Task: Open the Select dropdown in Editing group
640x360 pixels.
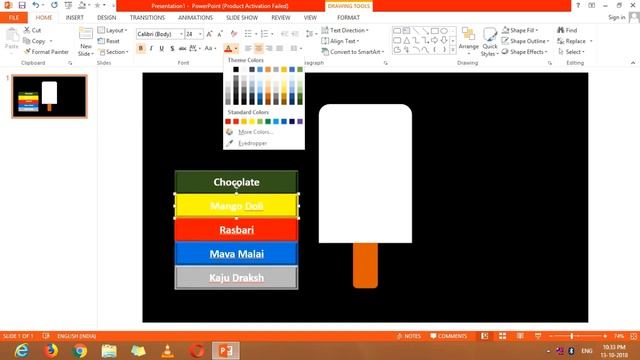Action: pos(571,52)
